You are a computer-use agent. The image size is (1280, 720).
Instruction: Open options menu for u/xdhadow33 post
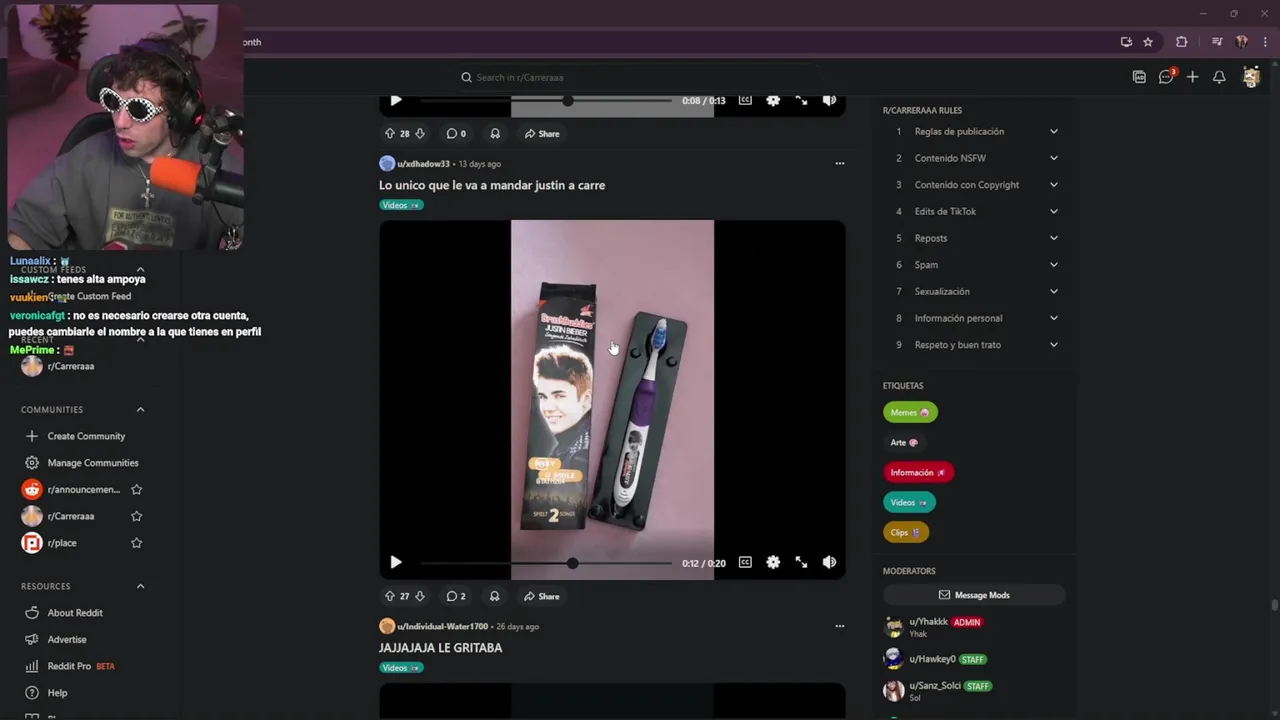[x=840, y=163]
